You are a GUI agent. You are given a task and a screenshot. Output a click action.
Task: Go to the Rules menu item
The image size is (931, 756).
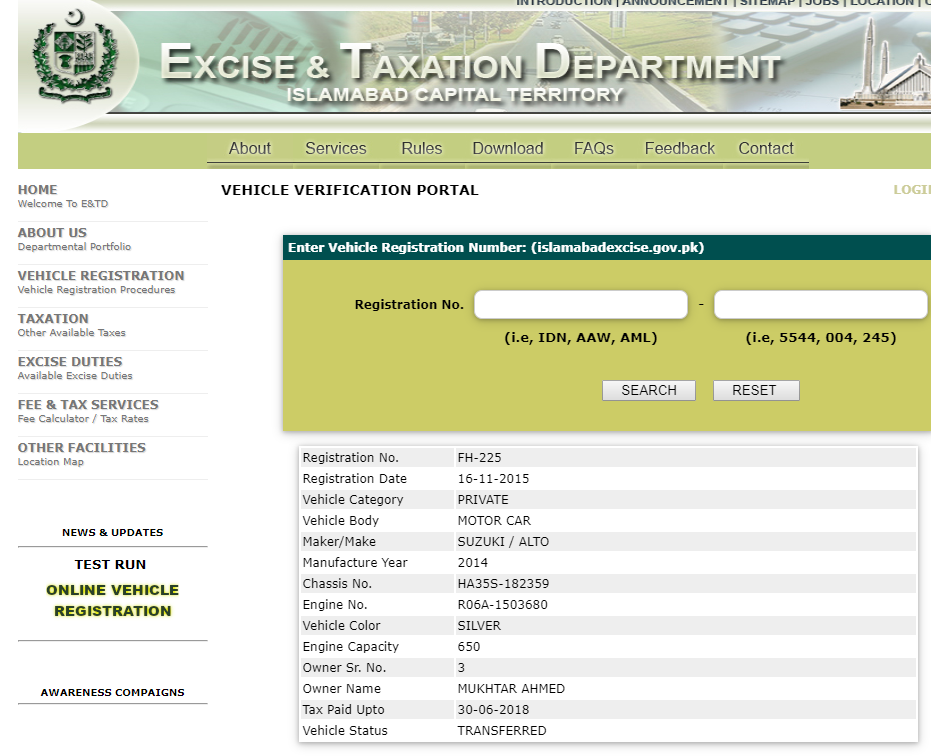pos(421,148)
